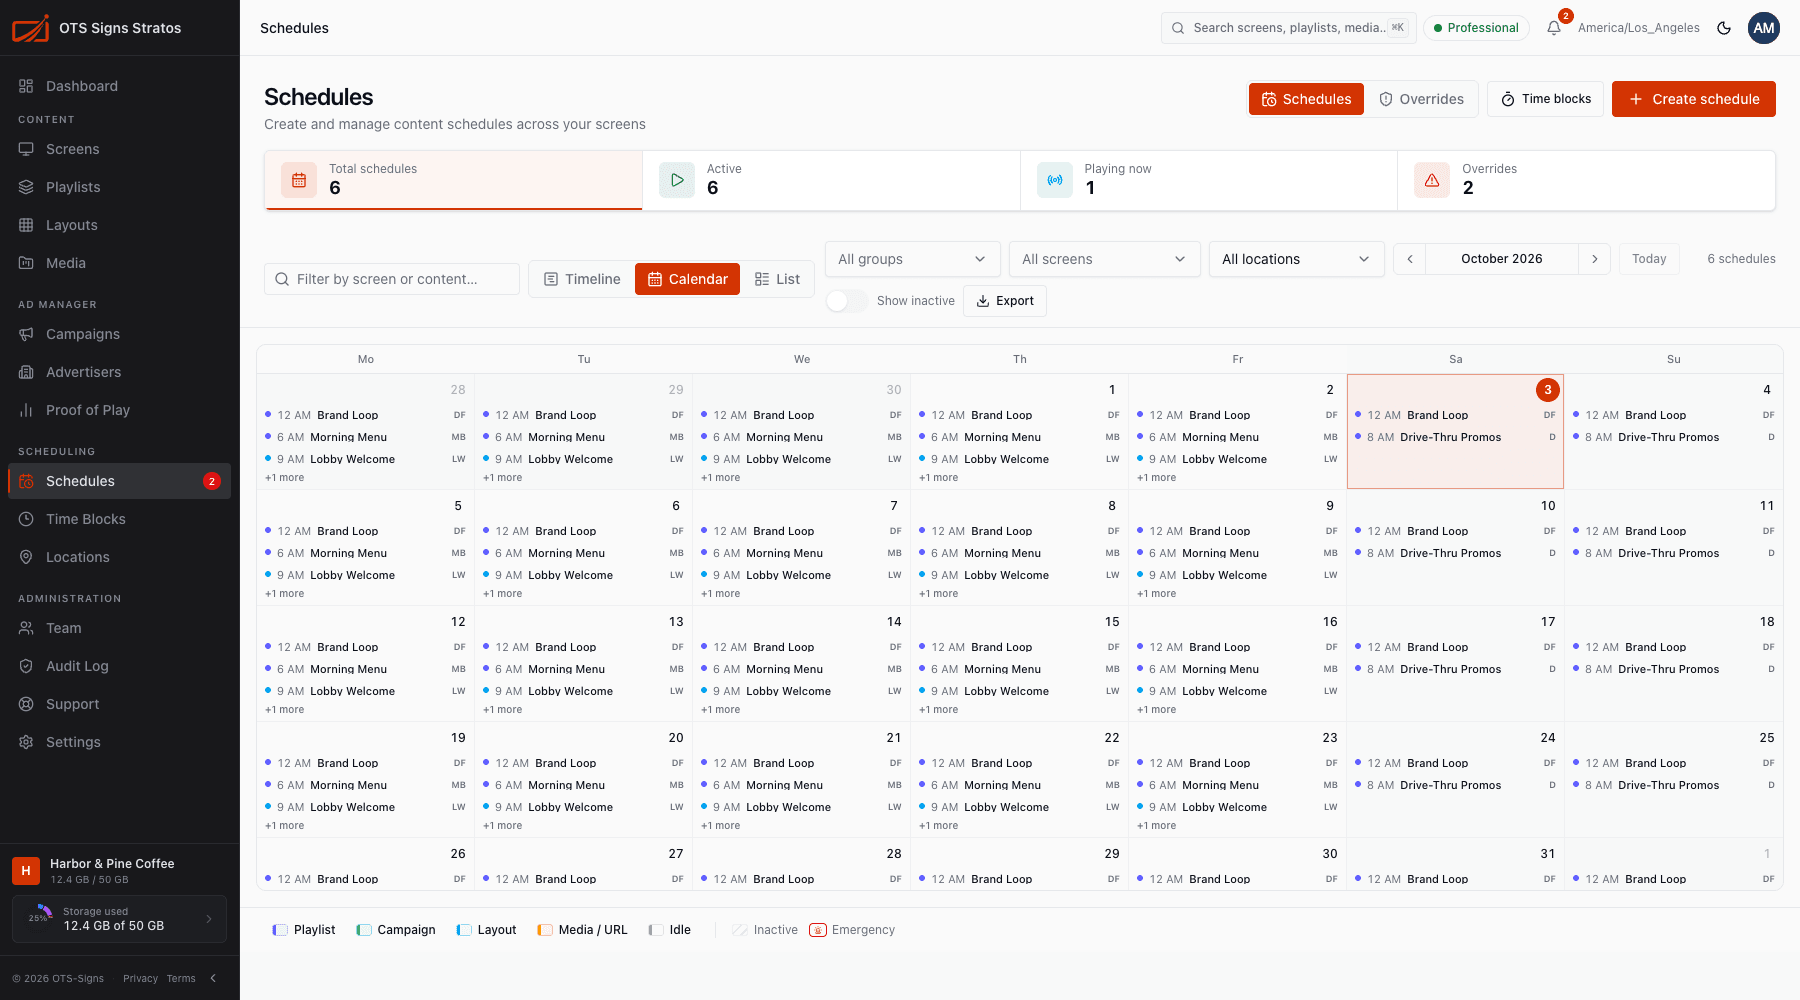
Task: Toggle the Media / URL legend filter
Action: 583,930
